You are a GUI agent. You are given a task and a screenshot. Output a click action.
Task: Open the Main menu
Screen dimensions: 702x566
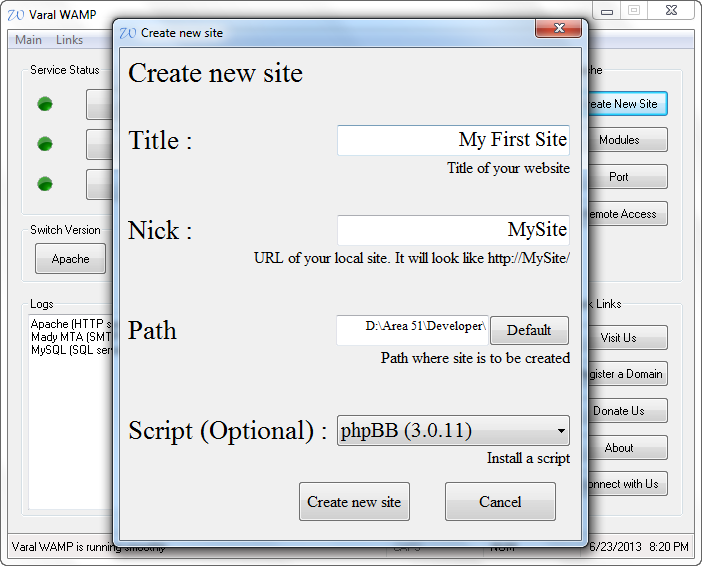[x=29, y=40]
